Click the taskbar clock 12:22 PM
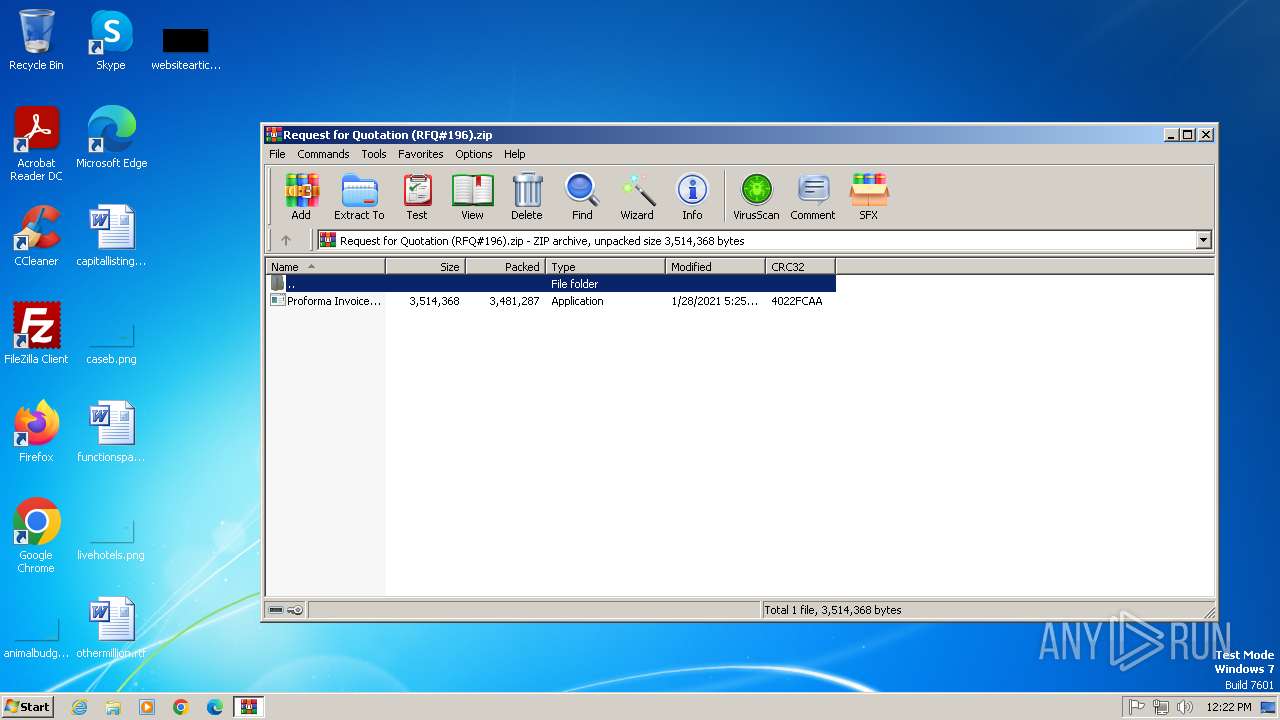The width and height of the screenshot is (1280, 720). [1229, 707]
